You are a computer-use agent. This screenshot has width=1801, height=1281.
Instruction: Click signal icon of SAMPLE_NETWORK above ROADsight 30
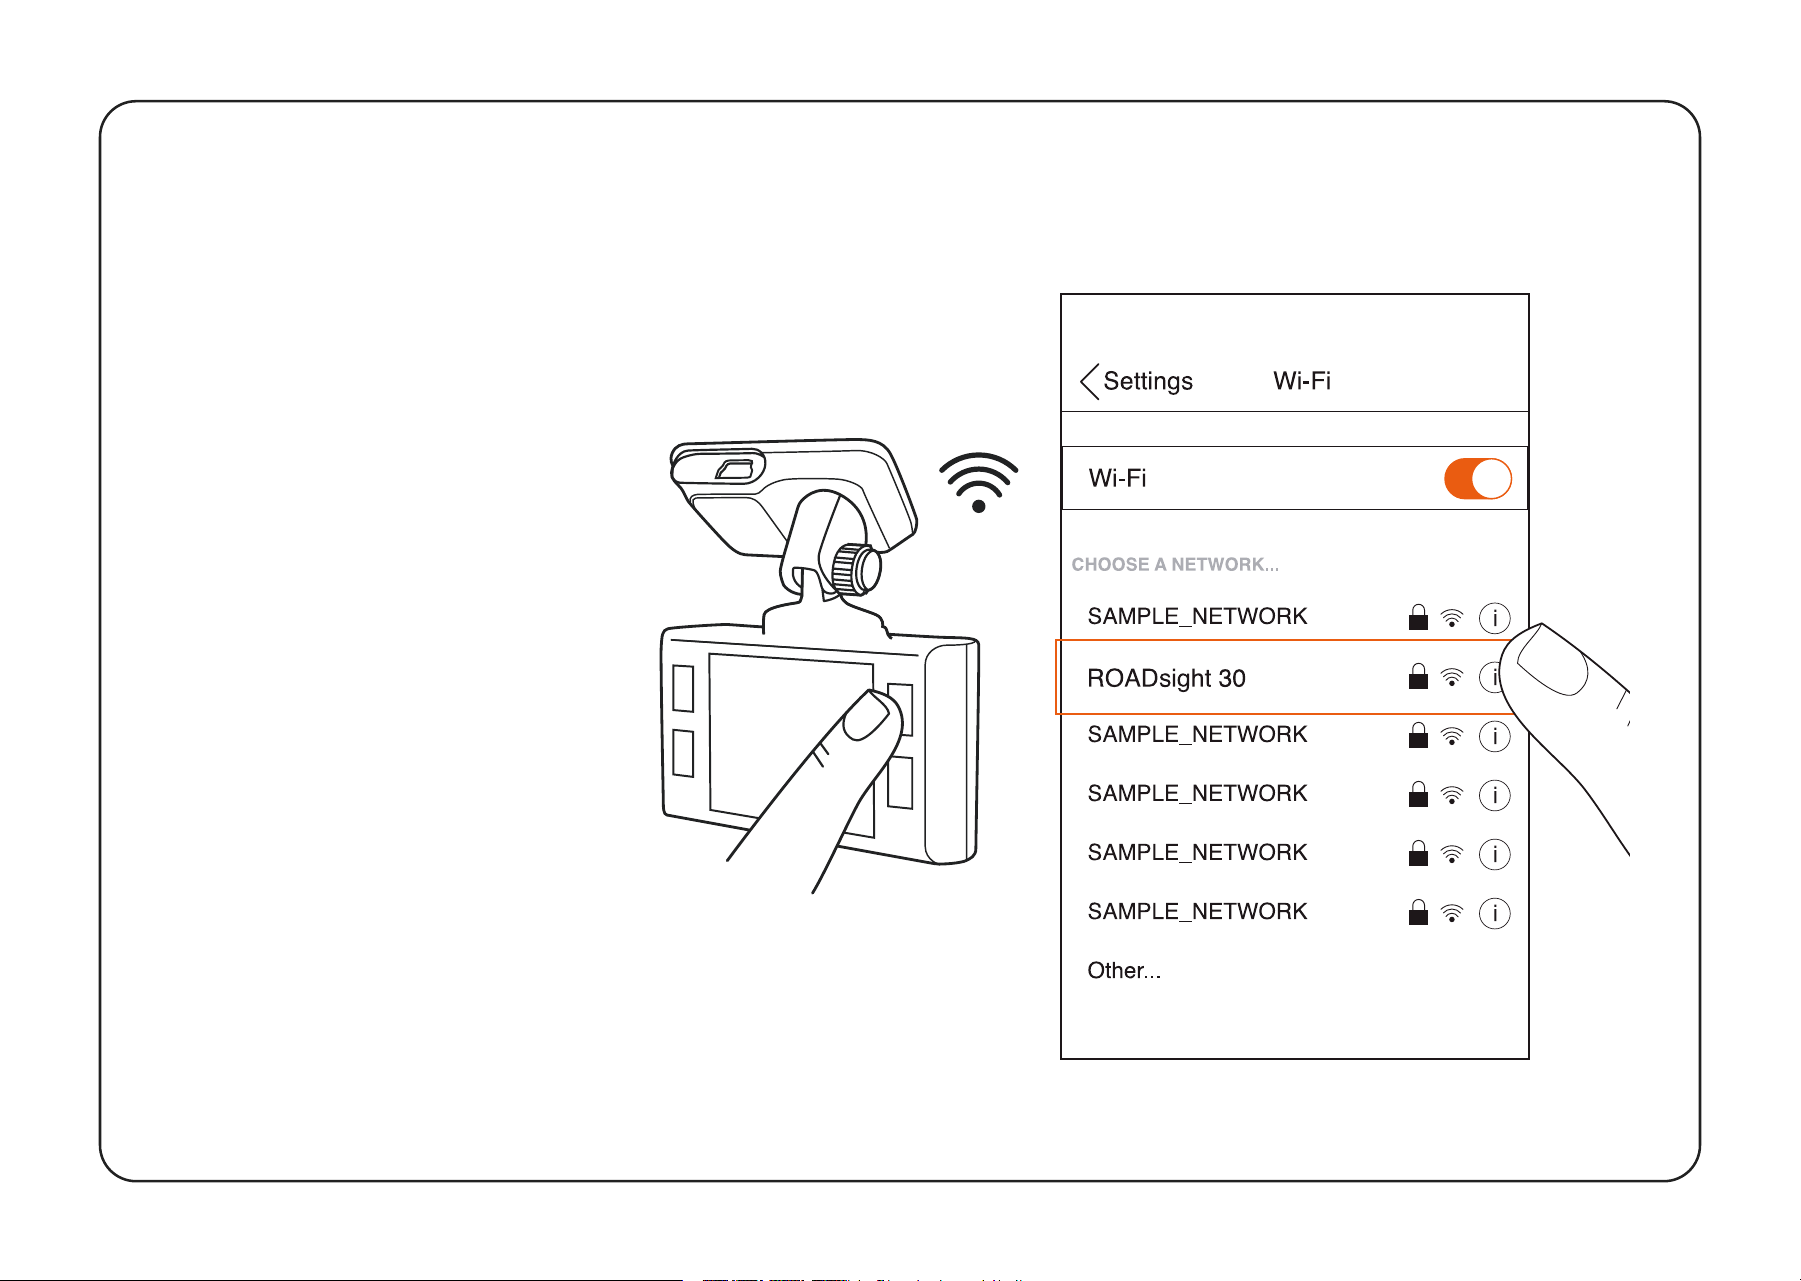coord(1452,618)
